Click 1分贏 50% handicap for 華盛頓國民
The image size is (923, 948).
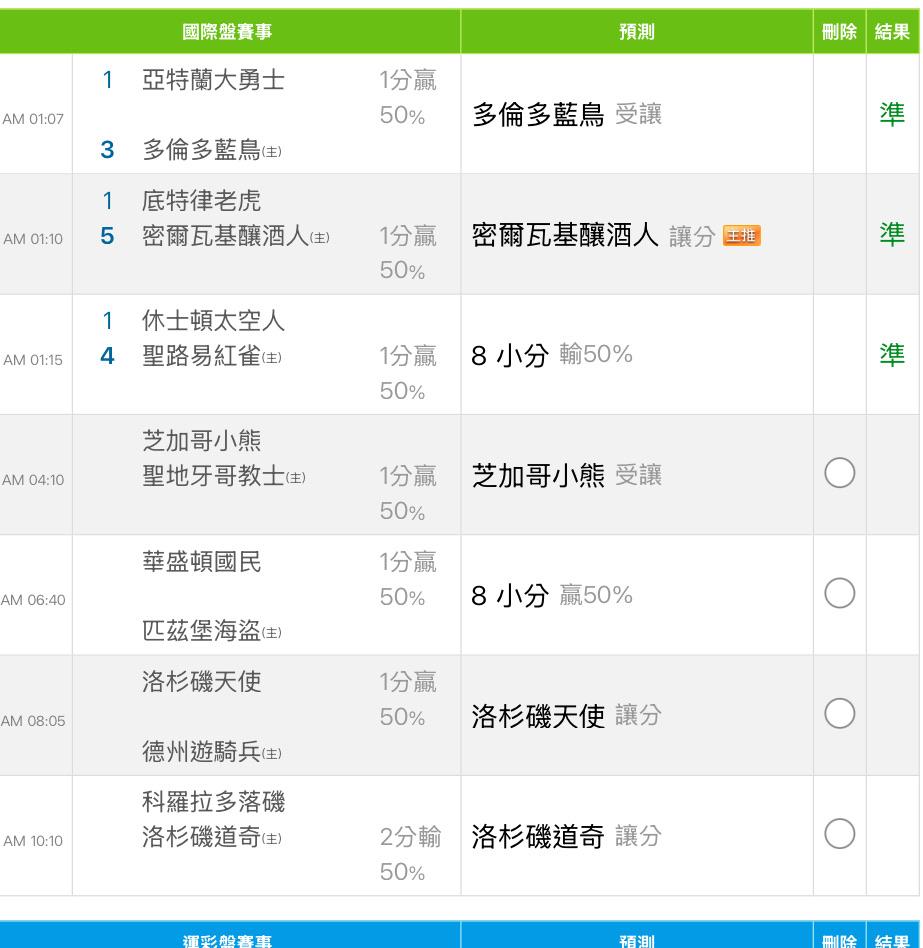point(408,579)
